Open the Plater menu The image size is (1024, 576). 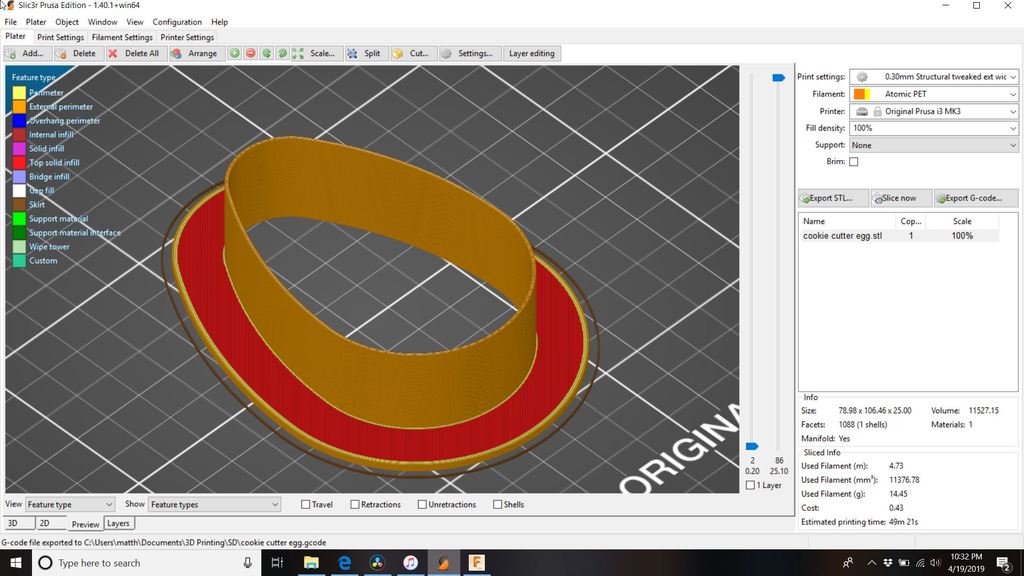pyautogui.click(x=36, y=22)
